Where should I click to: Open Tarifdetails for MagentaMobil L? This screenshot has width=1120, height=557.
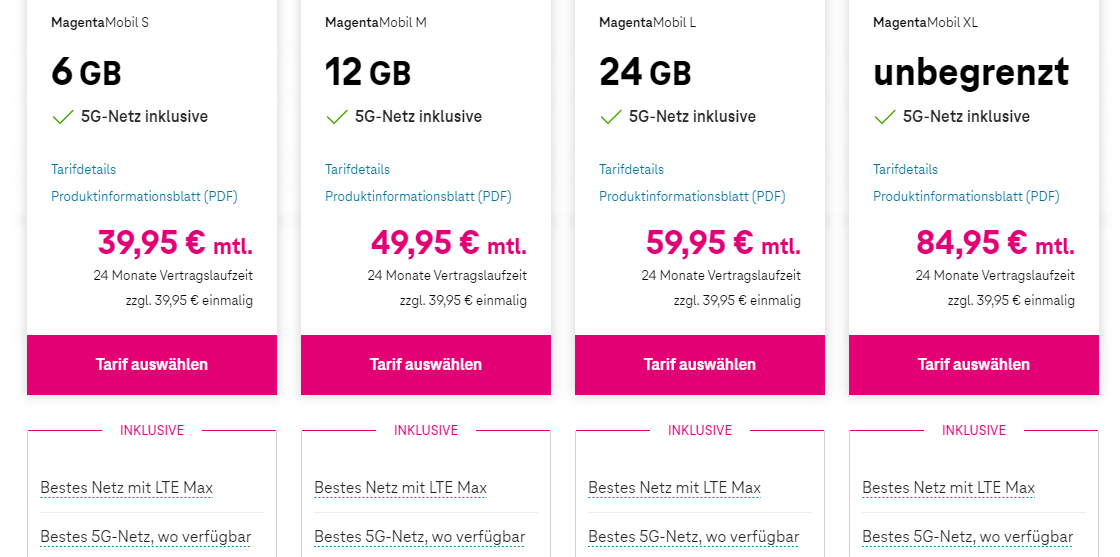(x=632, y=170)
